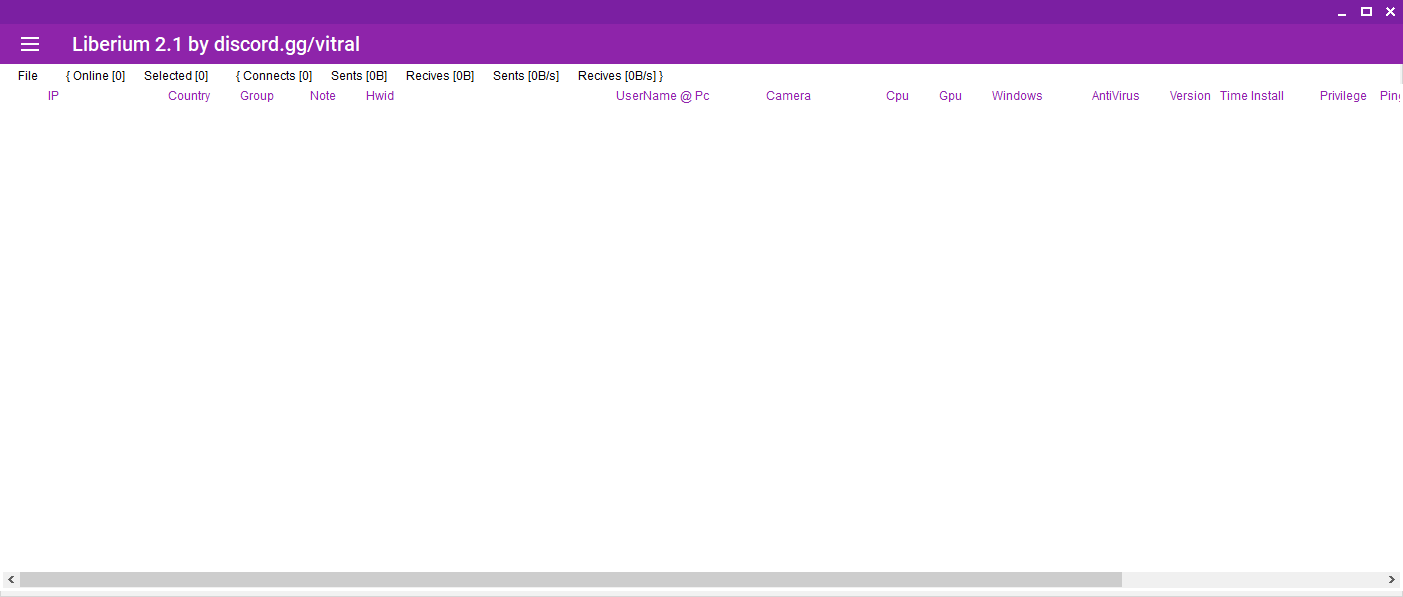1403x597 pixels.
Task: Open the File menu
Action: [28, 76]
